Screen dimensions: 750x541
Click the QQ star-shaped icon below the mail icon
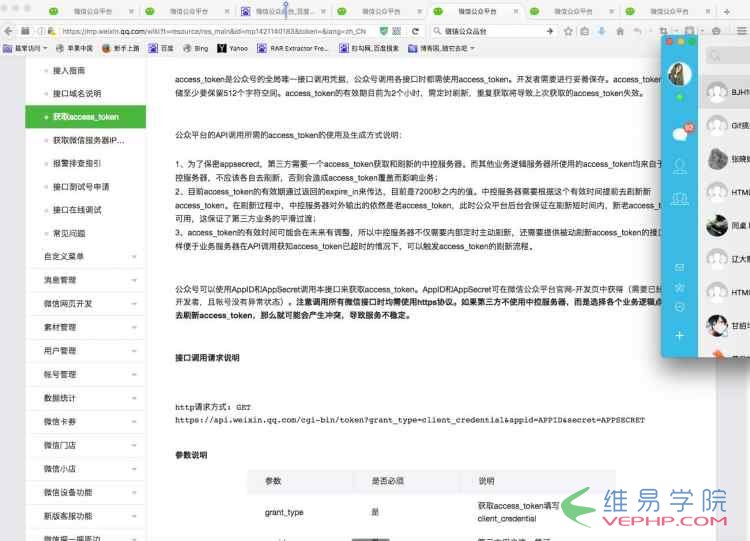679,287
